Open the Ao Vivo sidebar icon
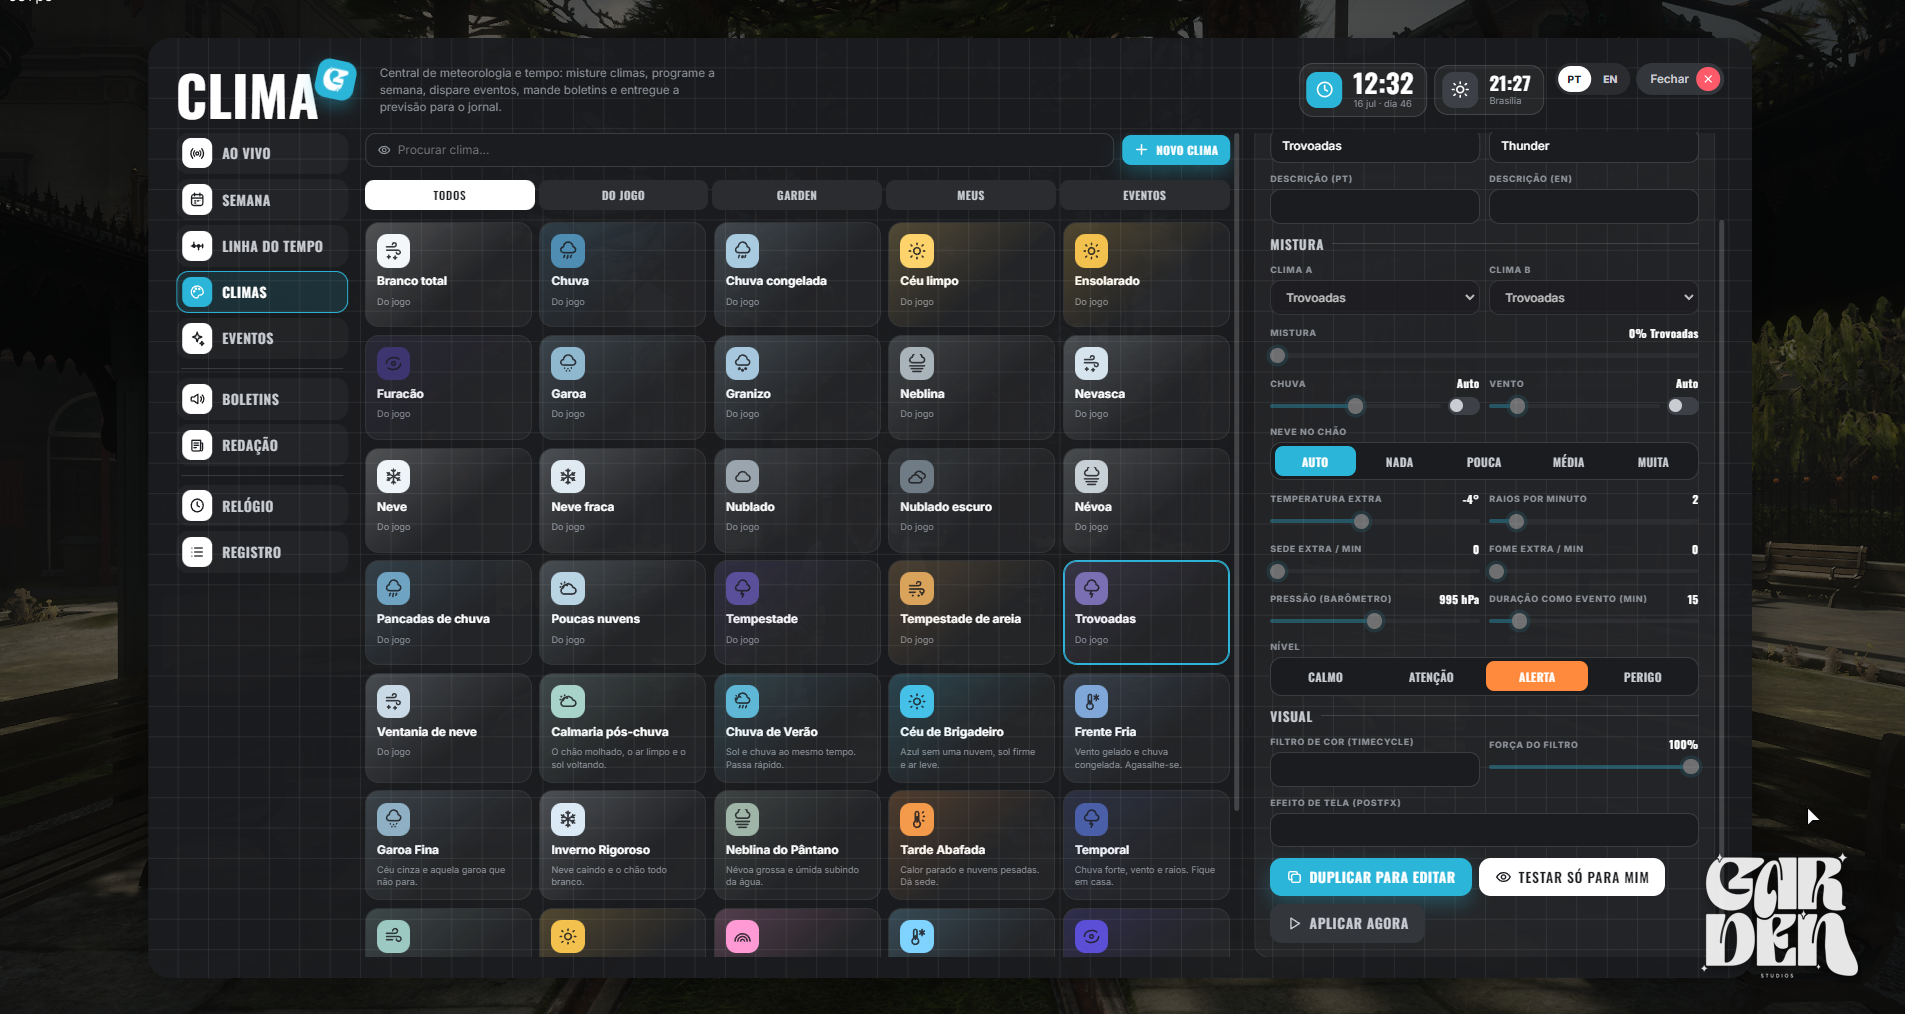The height and width of the screenshot is (1014, 1905). click(x=197, y=153)
